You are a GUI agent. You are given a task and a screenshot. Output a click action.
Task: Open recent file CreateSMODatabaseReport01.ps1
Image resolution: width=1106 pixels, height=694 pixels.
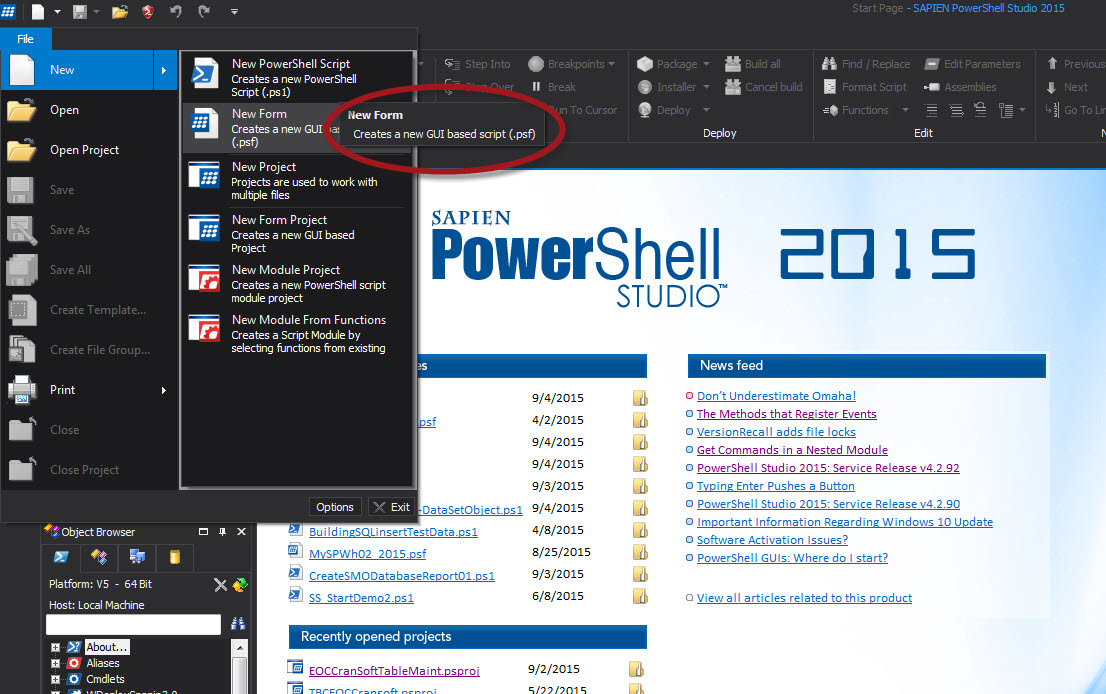pyautogui.click(x=401, y=576)
